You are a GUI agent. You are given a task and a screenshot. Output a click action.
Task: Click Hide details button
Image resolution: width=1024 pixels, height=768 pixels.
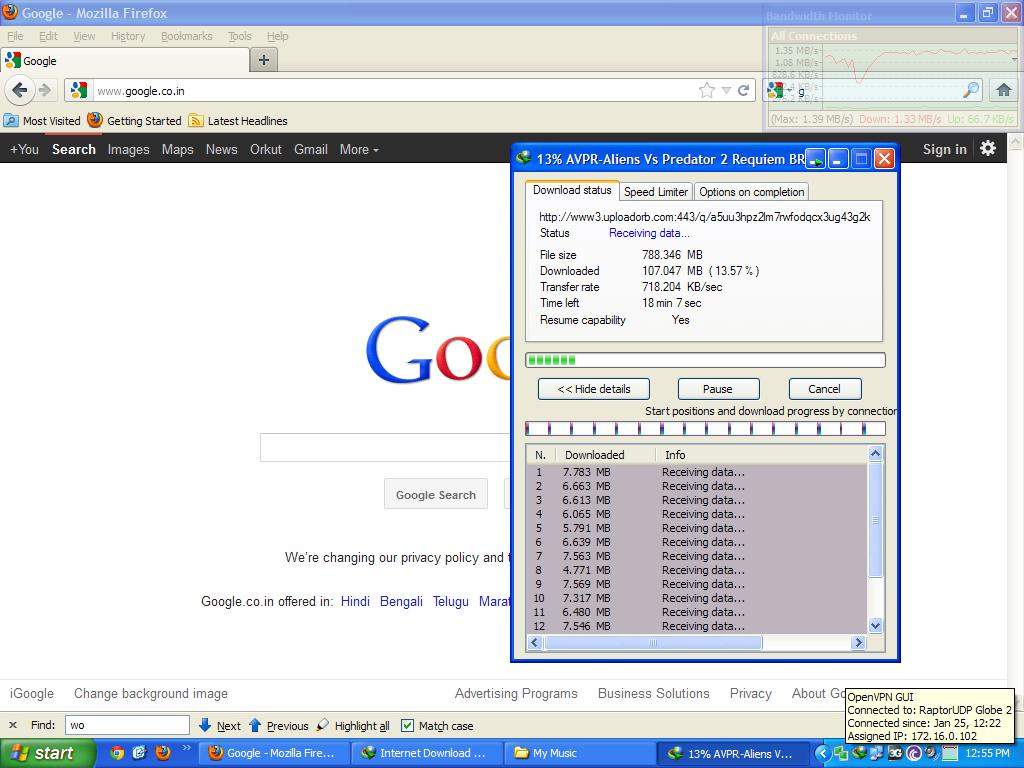[594, 389]
